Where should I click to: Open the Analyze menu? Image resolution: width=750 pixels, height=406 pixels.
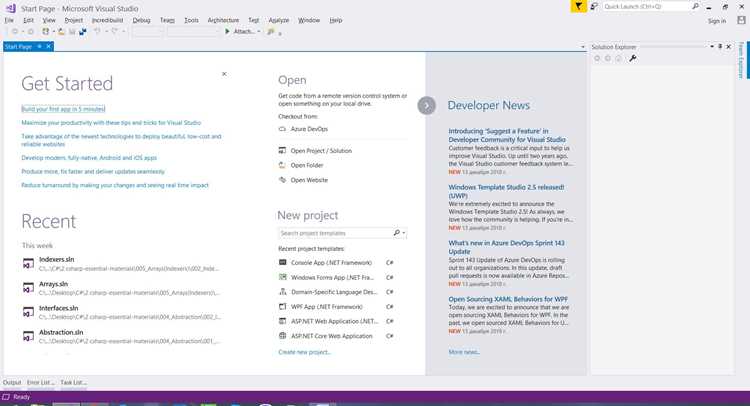click(x=278, y=20)
